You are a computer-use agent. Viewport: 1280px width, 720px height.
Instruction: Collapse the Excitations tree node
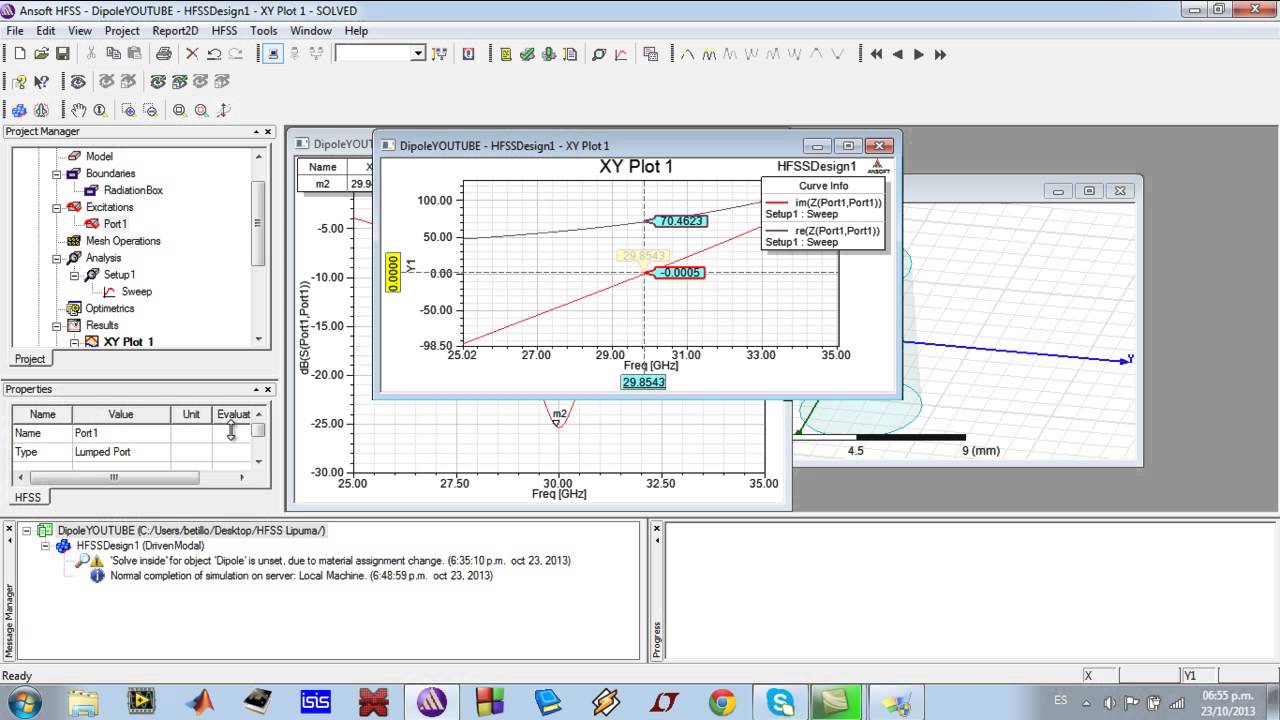click(x=57, y=208)
